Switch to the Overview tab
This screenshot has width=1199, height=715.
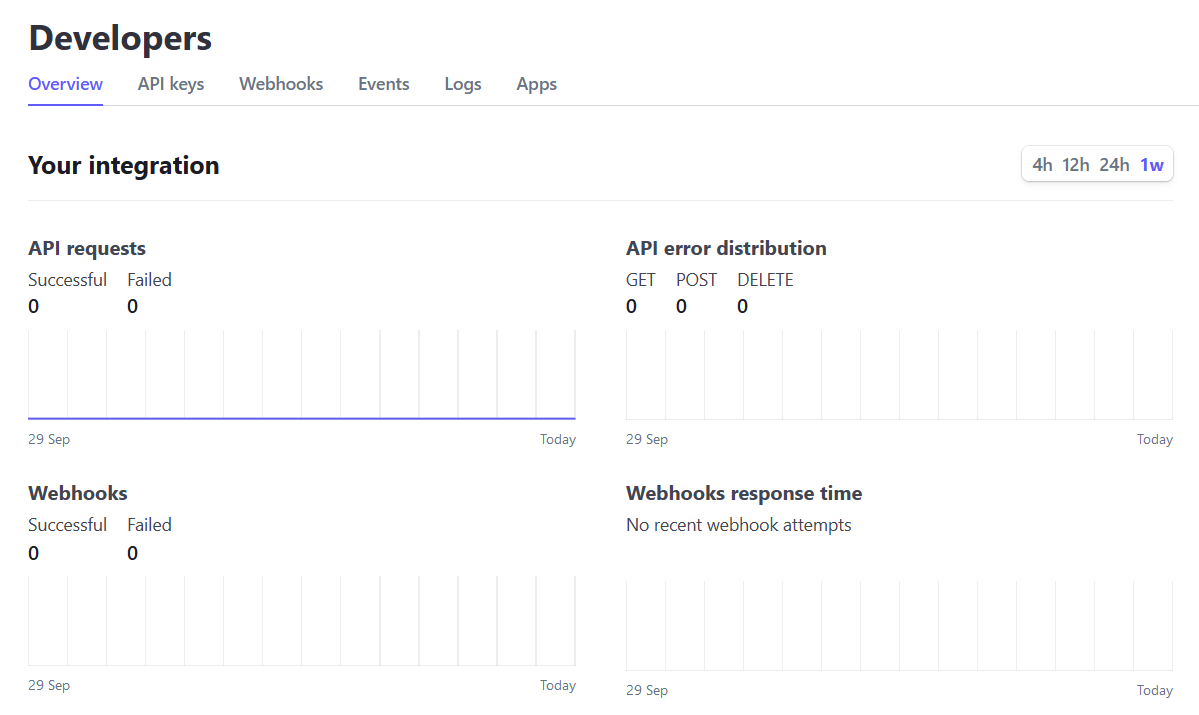(65, 84)
